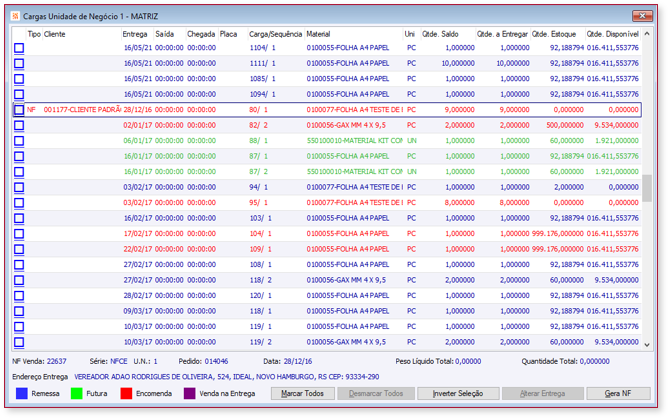Click the Alterar Entrega button
This screenshot has width=669, height=419.
[x=542, y=393]
